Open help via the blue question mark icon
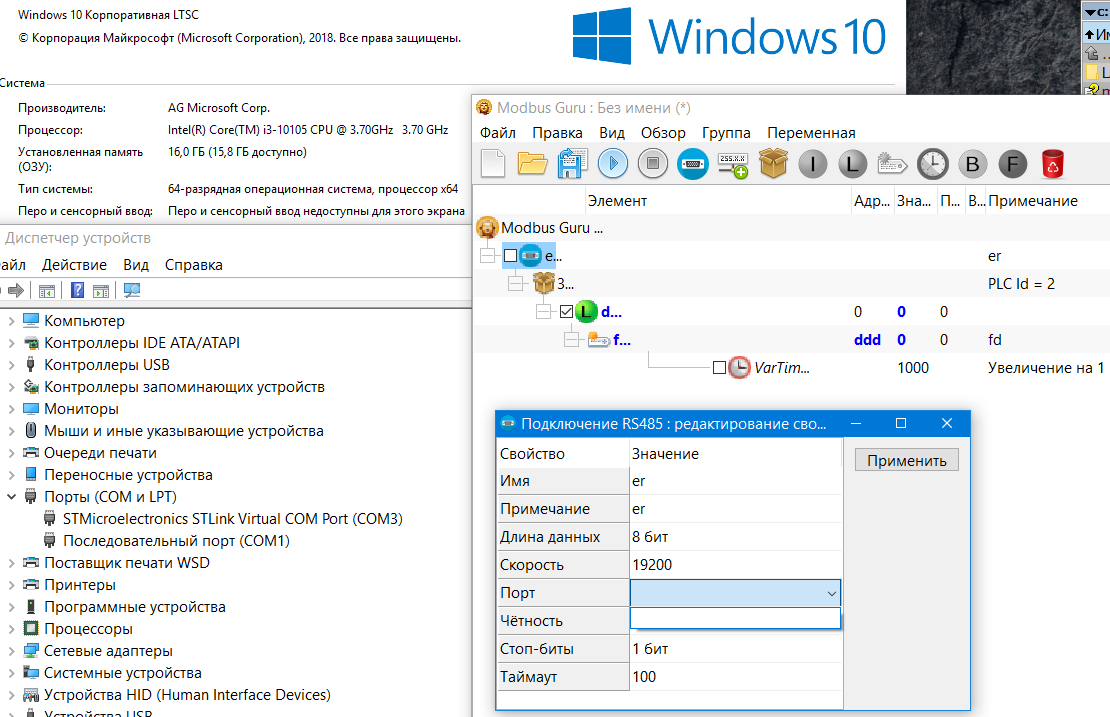1110x717 pixels. point(78,290)
